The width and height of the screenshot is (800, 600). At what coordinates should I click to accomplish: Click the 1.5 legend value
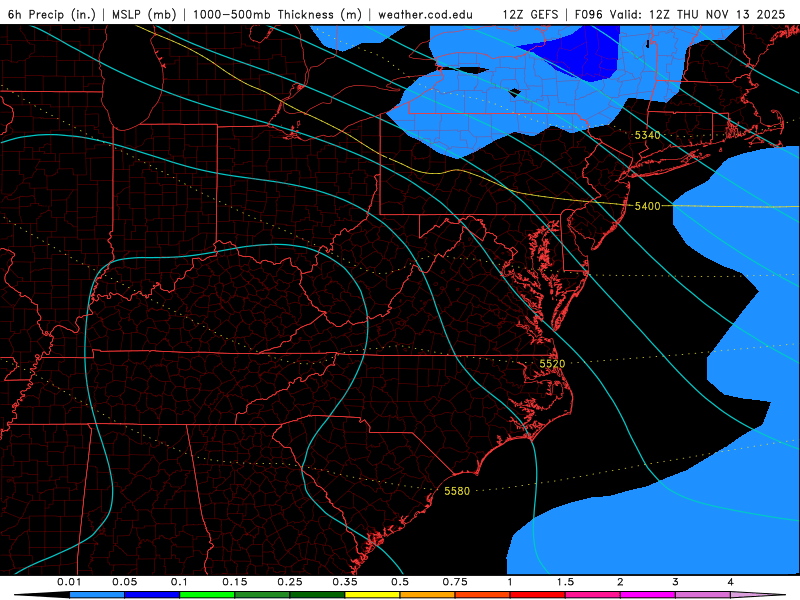565,582
